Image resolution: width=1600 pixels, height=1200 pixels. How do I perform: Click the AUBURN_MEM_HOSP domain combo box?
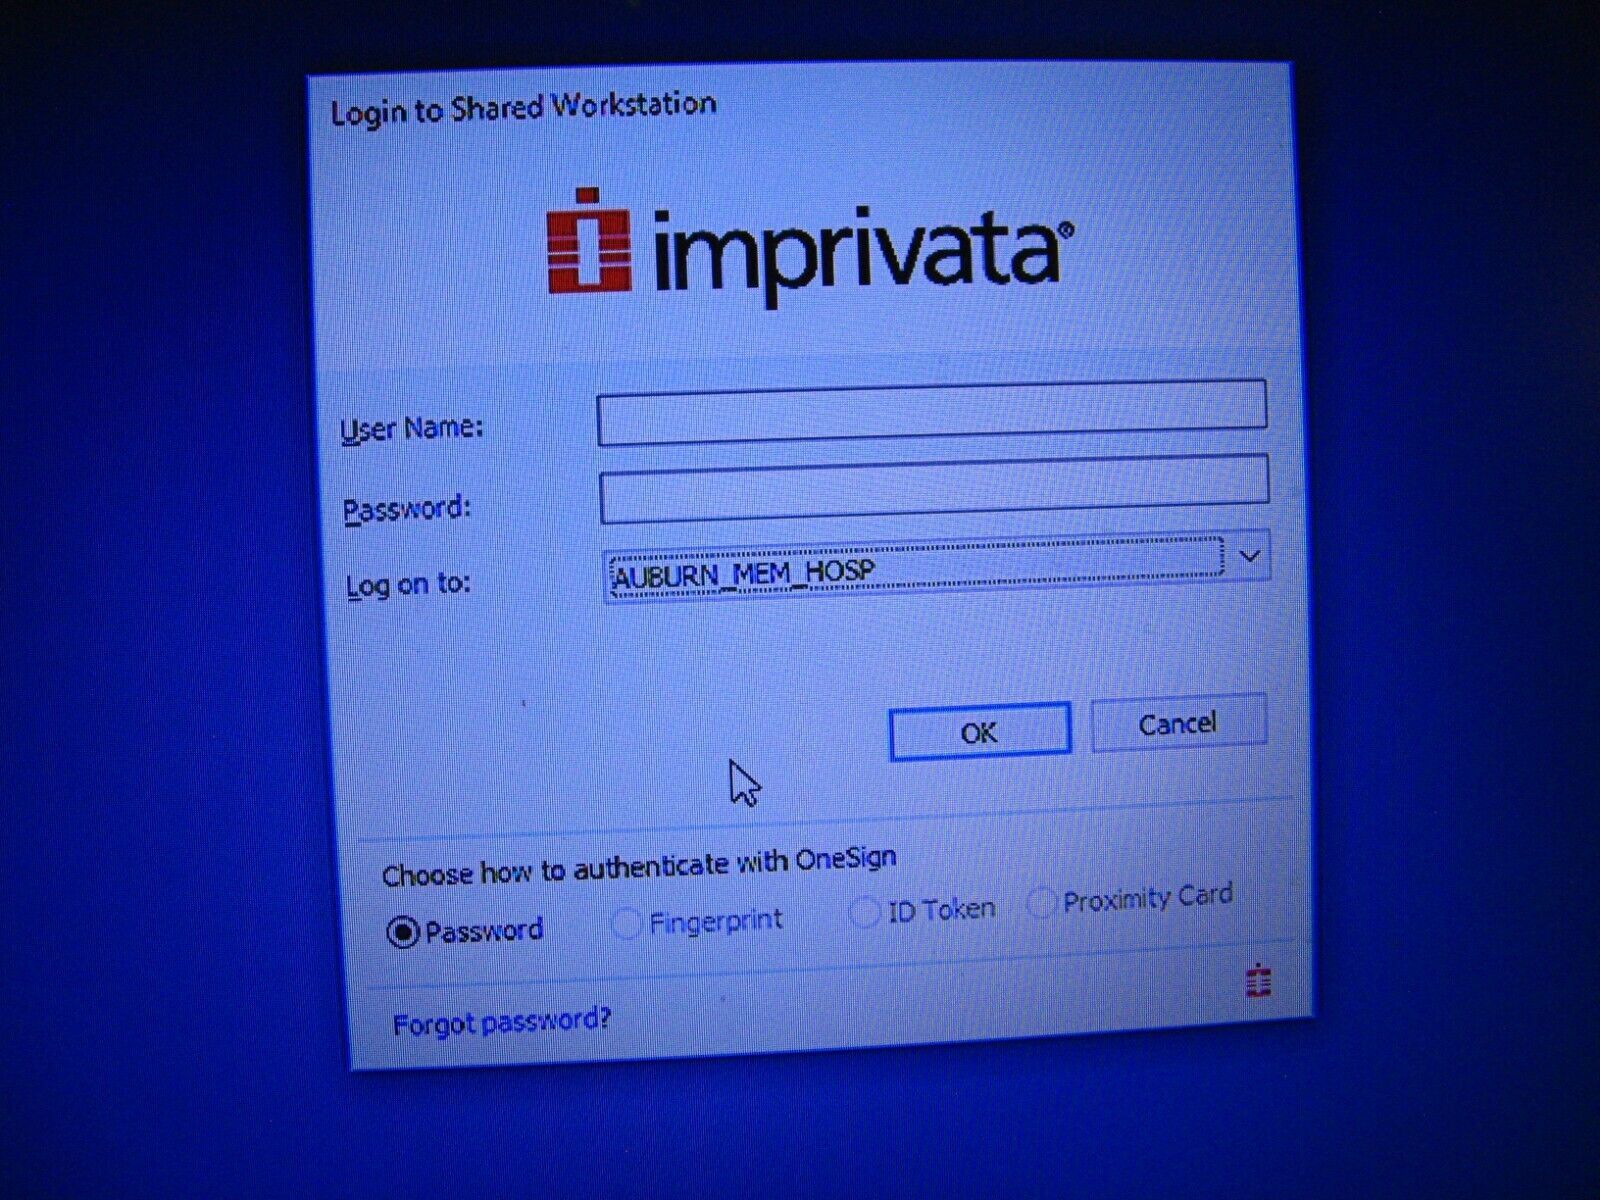936,567
